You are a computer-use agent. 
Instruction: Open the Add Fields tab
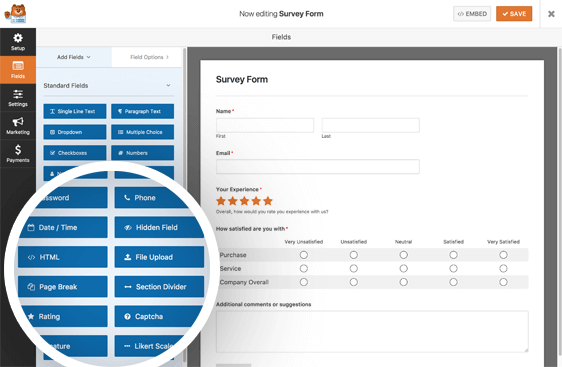coord(74,57)
